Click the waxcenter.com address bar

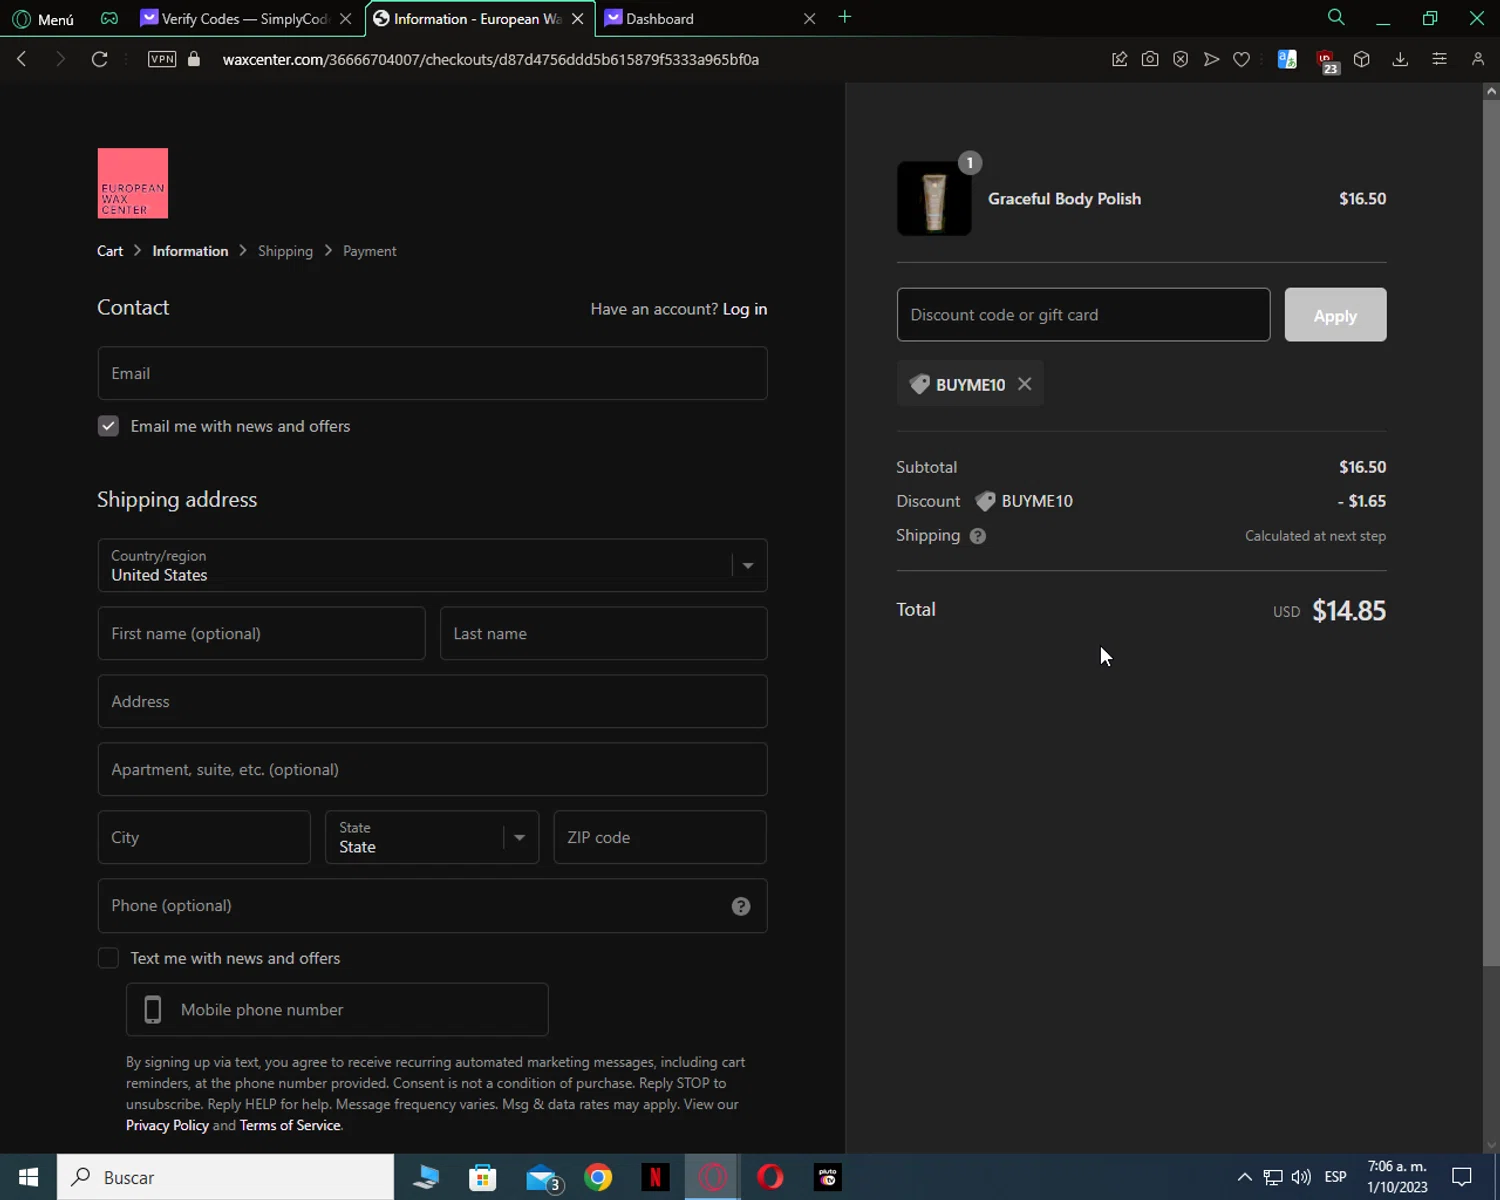490,59
